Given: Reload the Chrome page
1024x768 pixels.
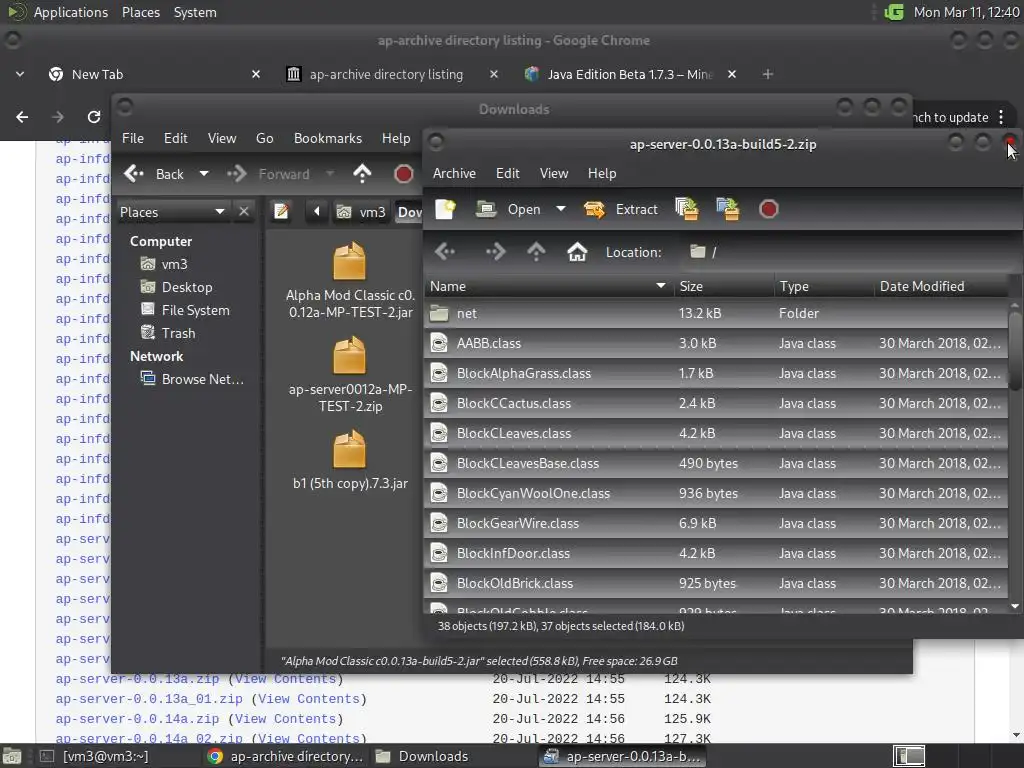Looking at the screenshot, I should tap(94, 117).
